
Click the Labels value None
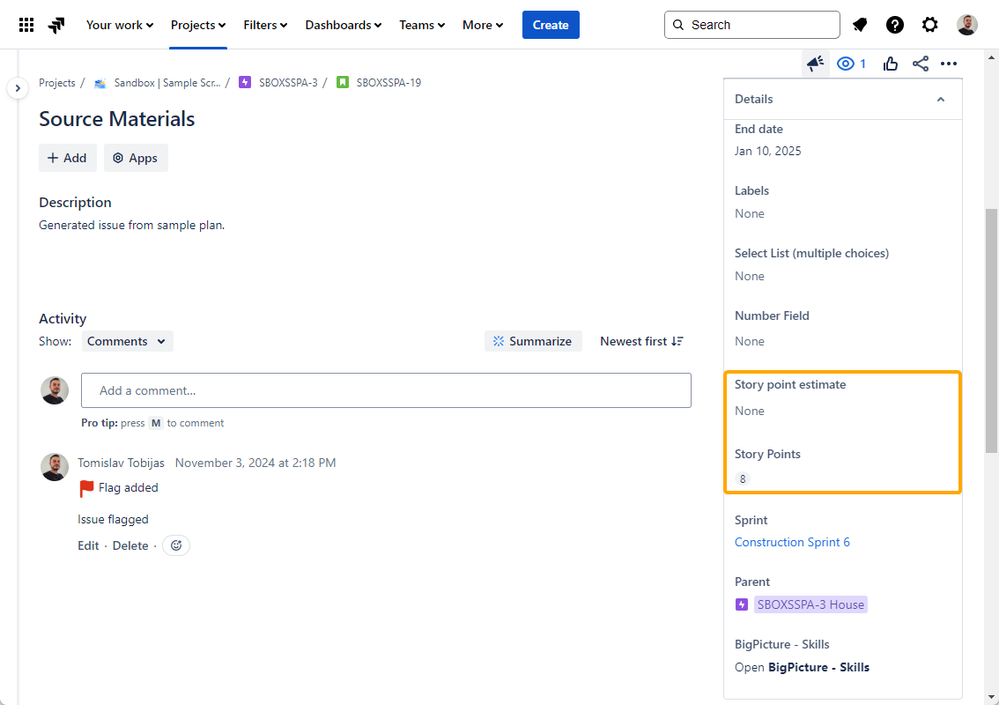point(749,214)
